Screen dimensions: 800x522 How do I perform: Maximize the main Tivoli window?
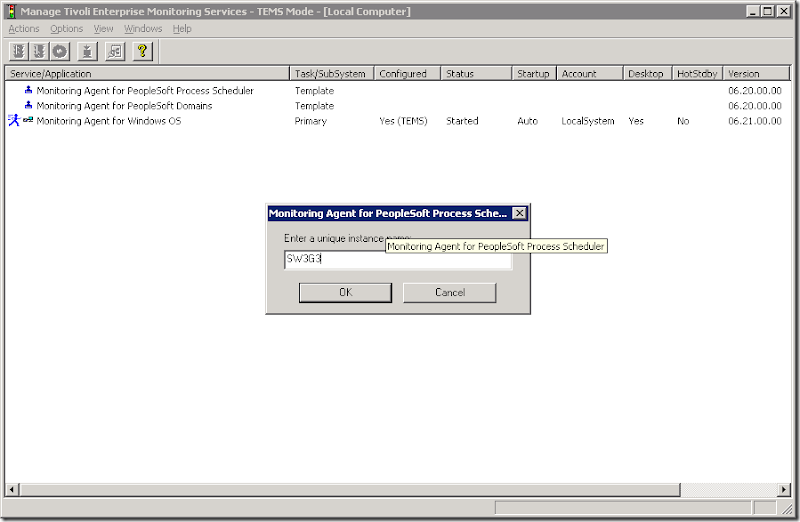tap(767, 11)
